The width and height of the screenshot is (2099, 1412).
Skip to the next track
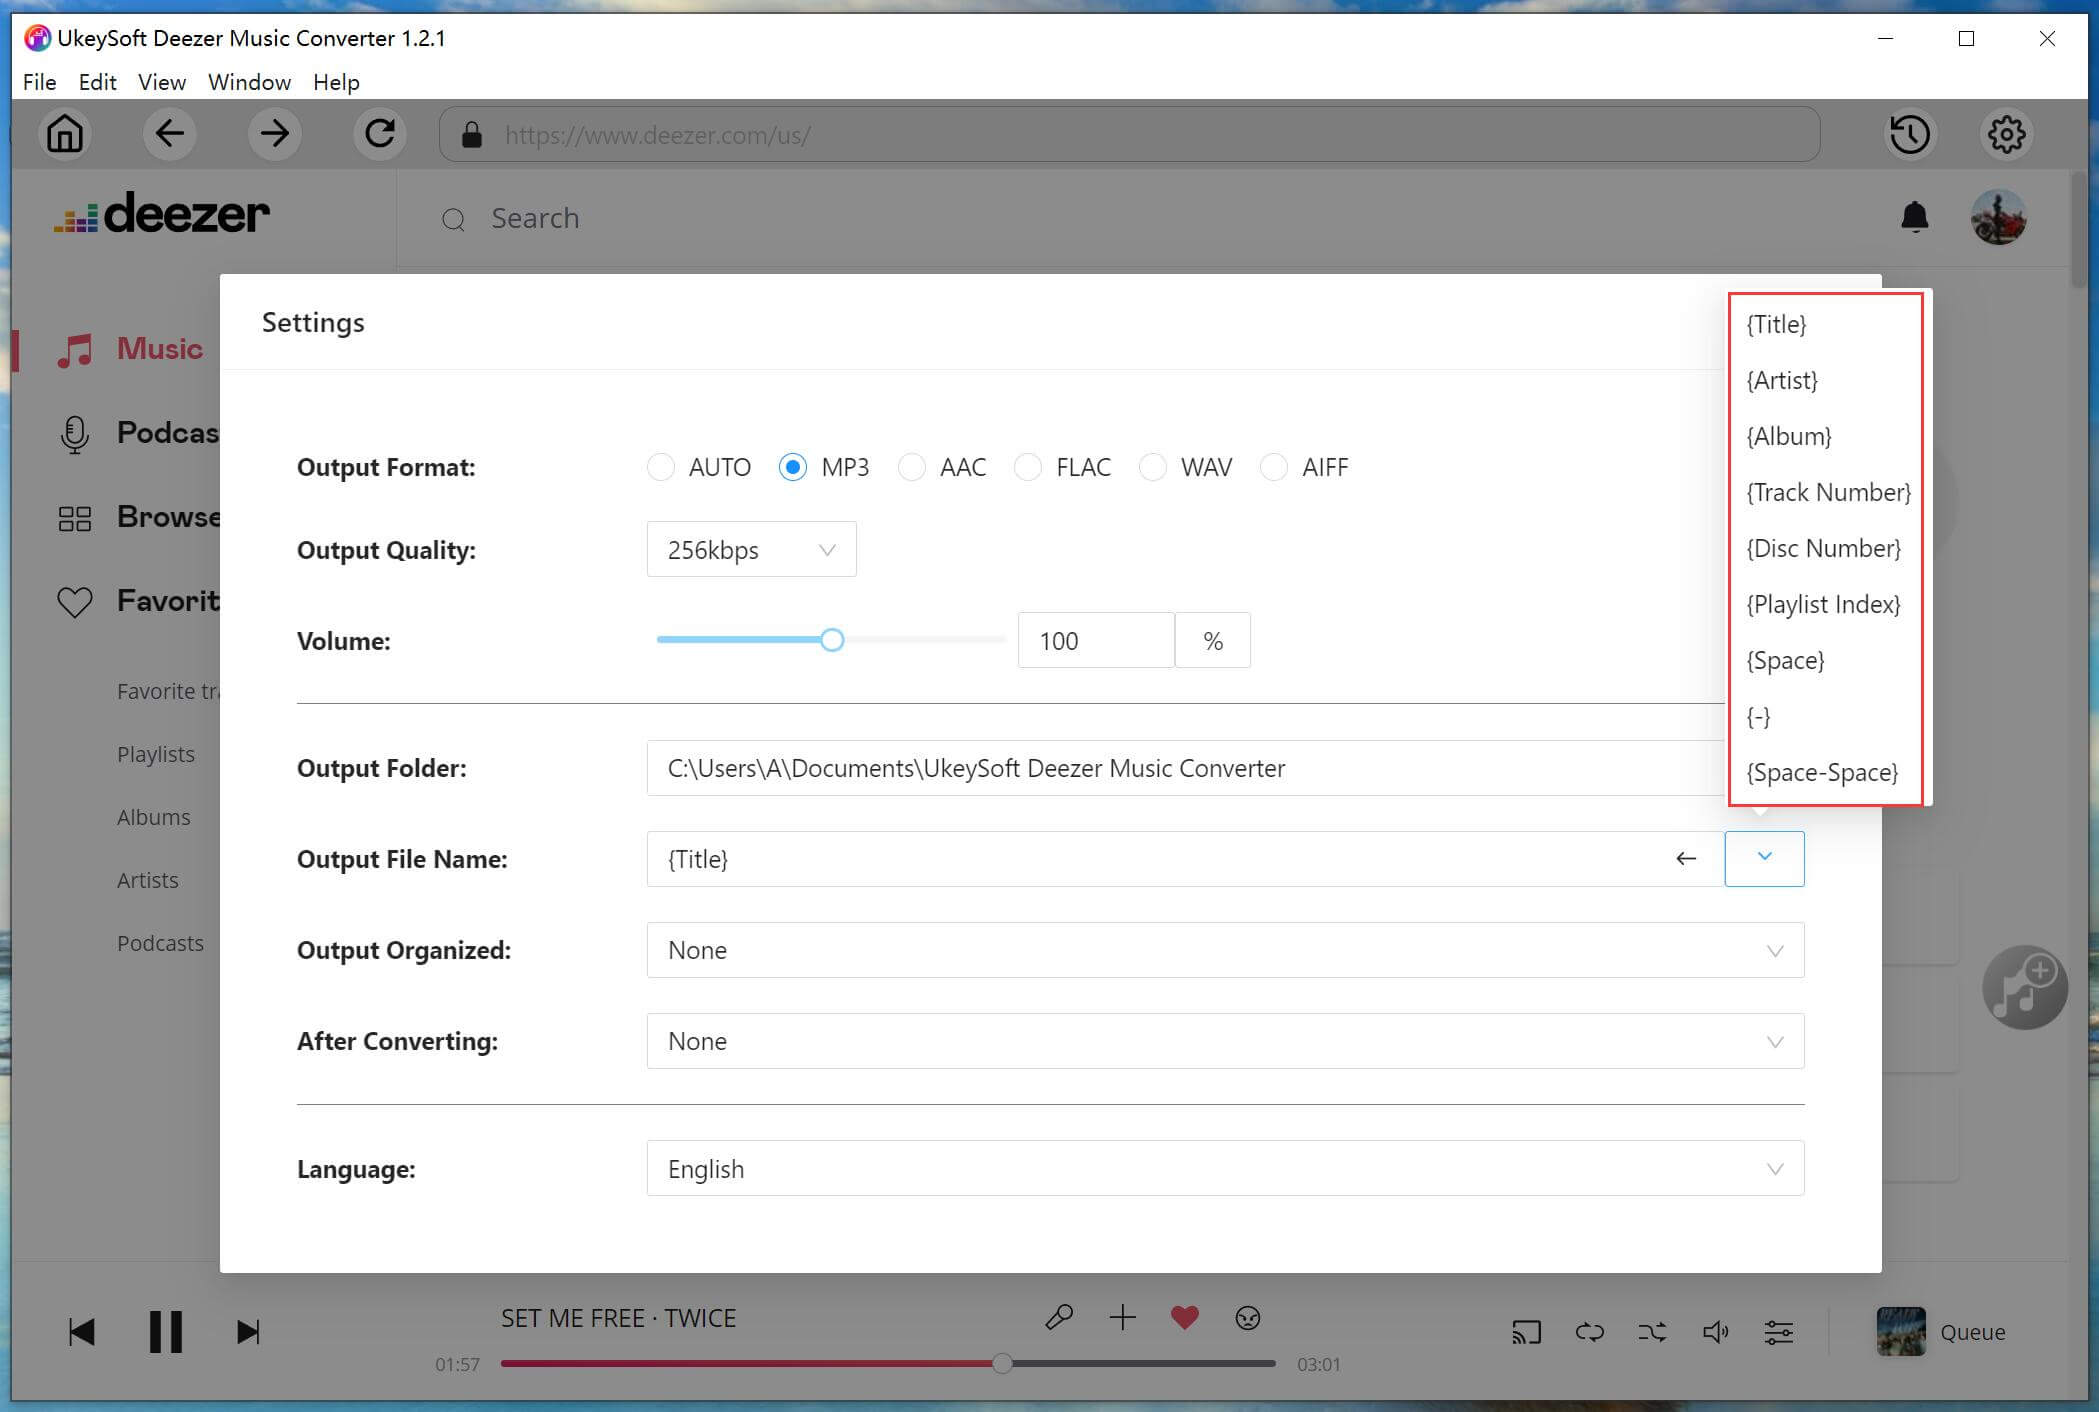(248, 1332)
